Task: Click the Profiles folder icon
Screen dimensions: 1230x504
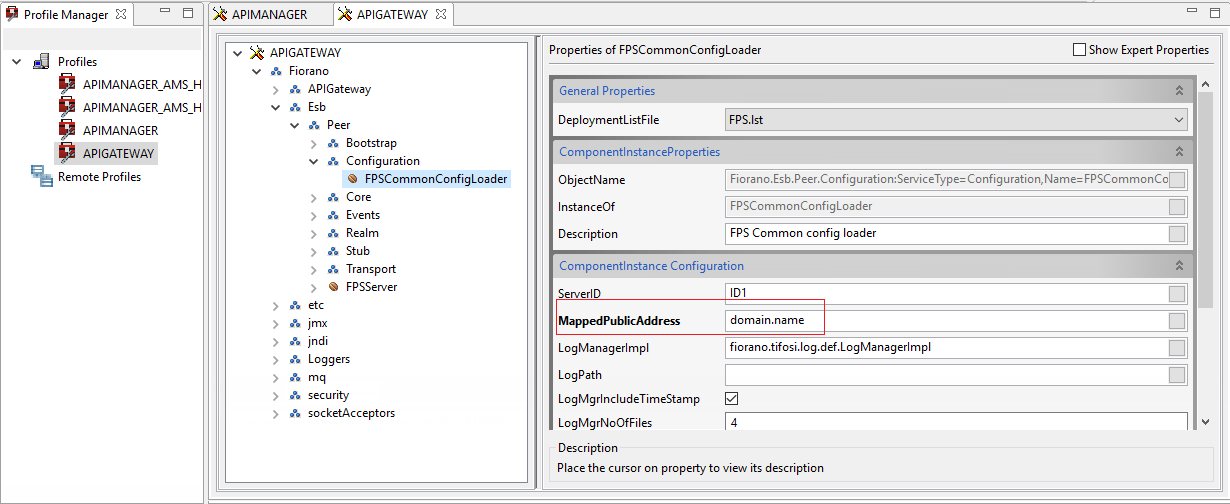Action: coord(42,62)
